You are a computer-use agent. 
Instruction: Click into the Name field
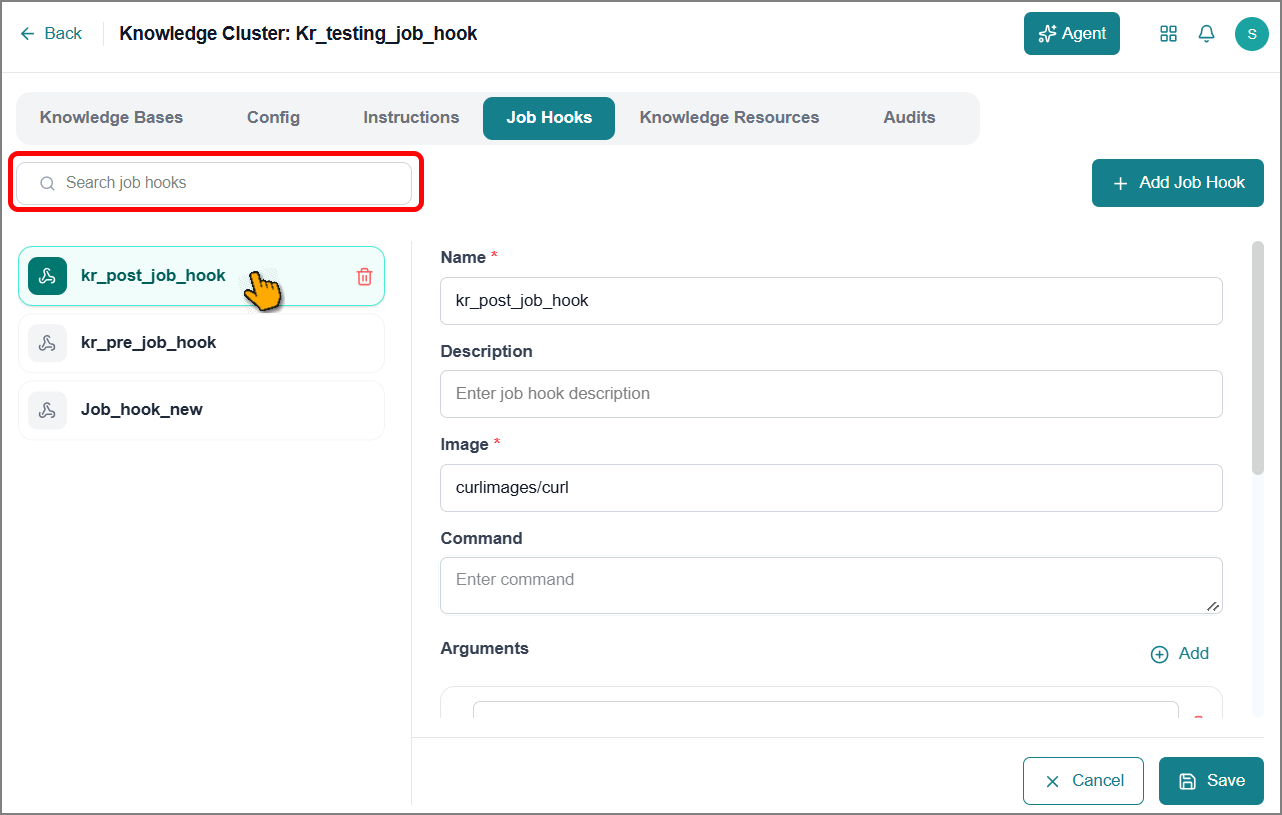[x=831, y=301]
